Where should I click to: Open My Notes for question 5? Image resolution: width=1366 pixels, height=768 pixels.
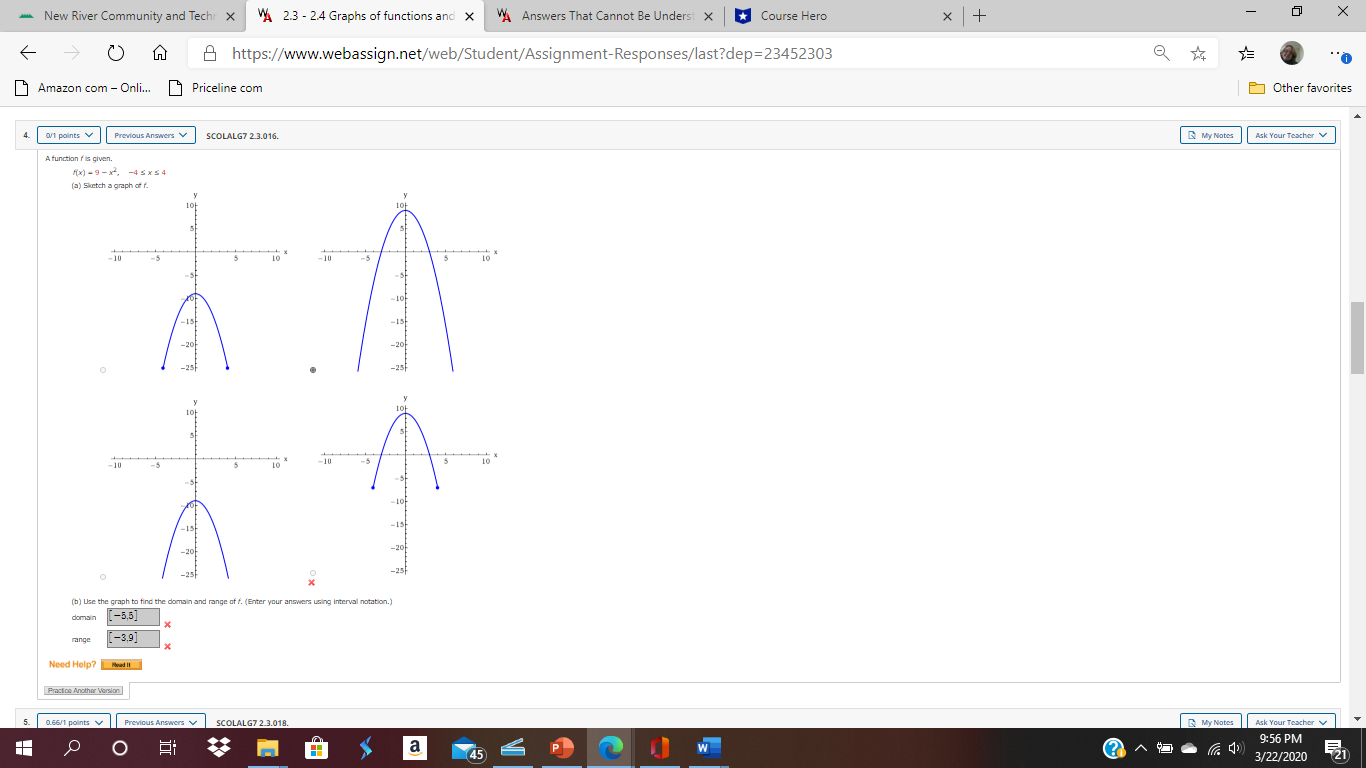pos(1210,722)
